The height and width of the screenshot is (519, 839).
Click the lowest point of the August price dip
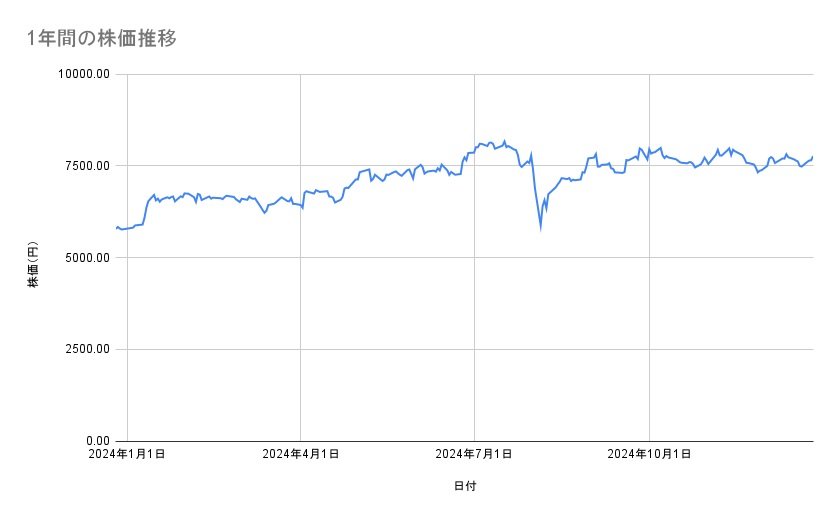coord(541,228)
